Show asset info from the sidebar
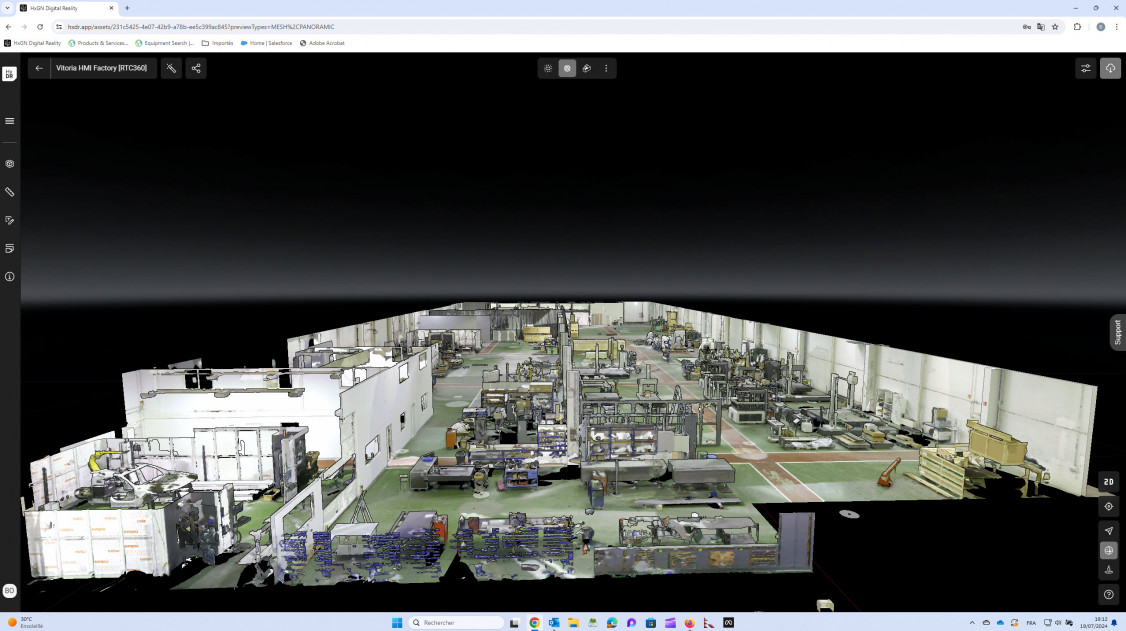The height and width of the screenshot is (631, 1126). (x=10, y=276)
